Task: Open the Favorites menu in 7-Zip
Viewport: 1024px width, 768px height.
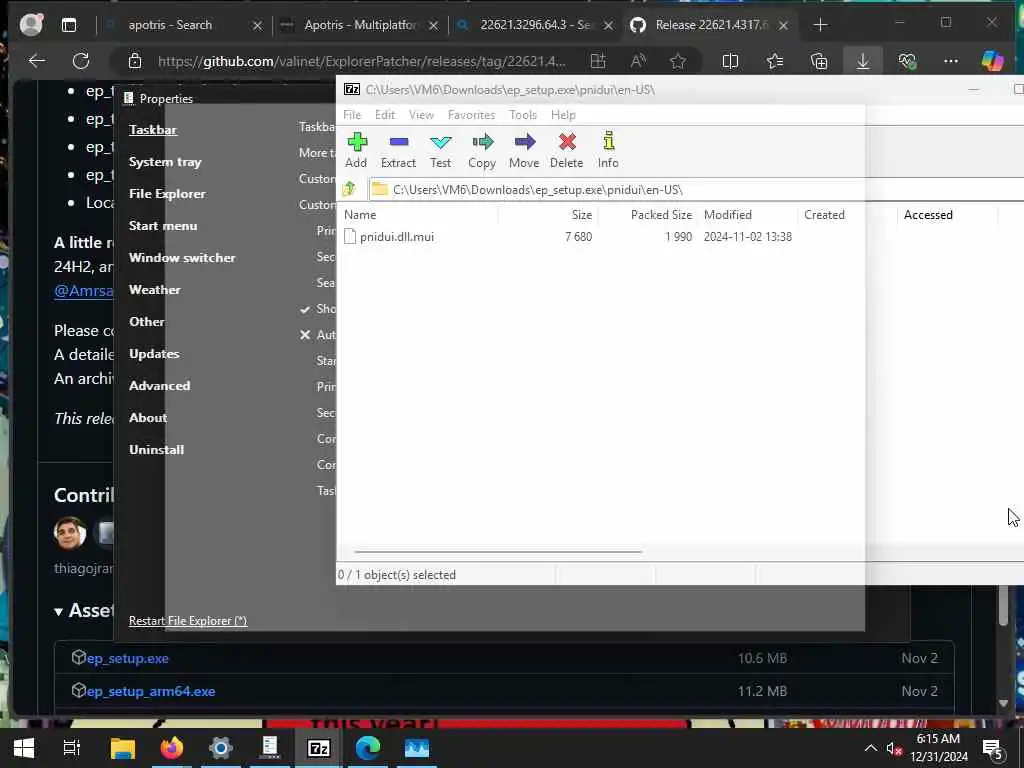Action: pos(472,115)
